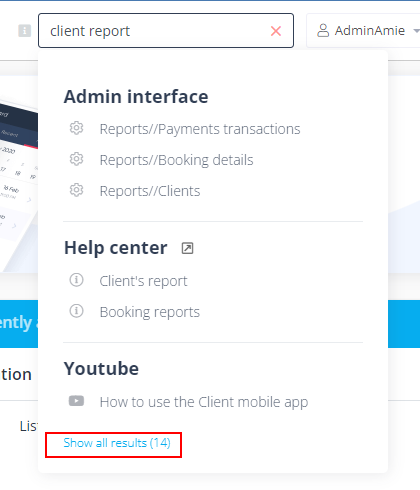The height and width of the screenshot is (490, 420).
Task: Click the YouTube play icon
Action: [x=76, y=401]
